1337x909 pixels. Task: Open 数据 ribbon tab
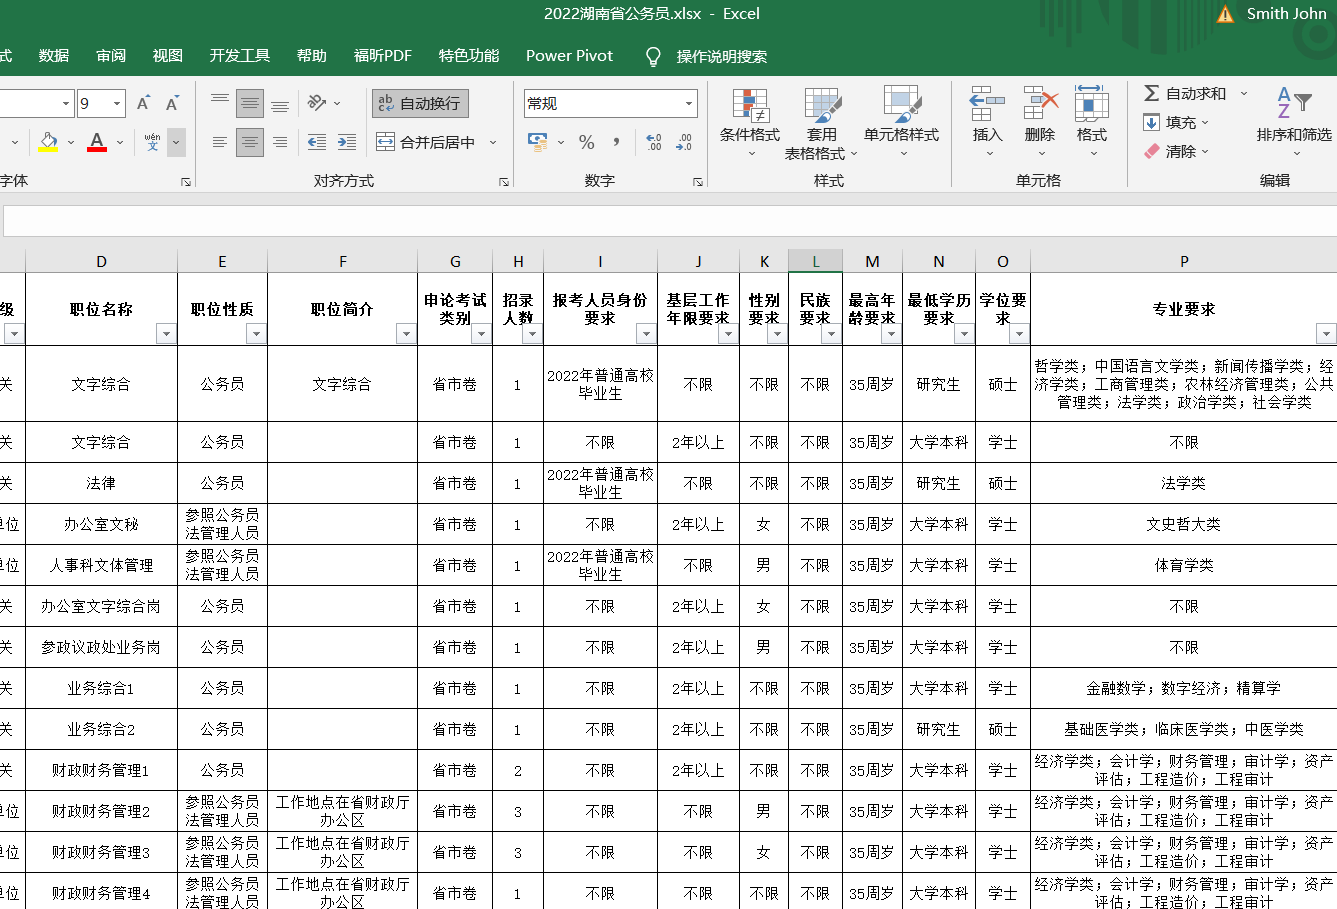pyautogui.click(x=54, y=56)
